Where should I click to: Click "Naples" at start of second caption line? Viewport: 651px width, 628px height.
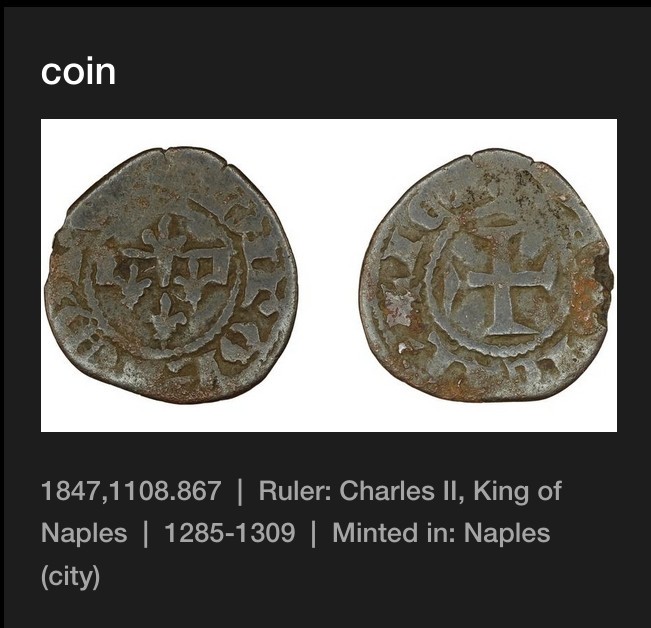84,533
